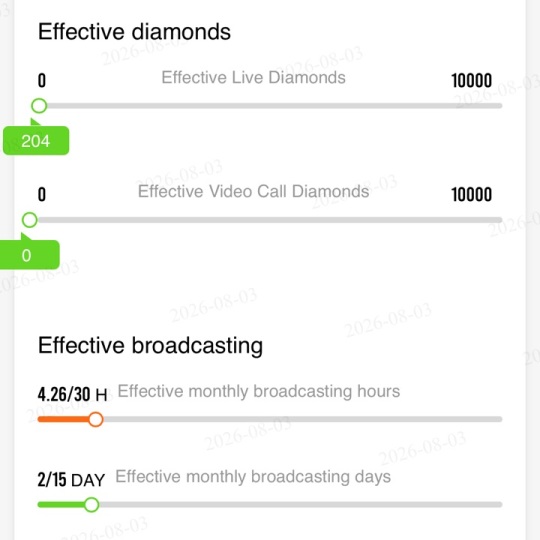Tap the 4.26/30 H hours value

click(x=73, y=394)
